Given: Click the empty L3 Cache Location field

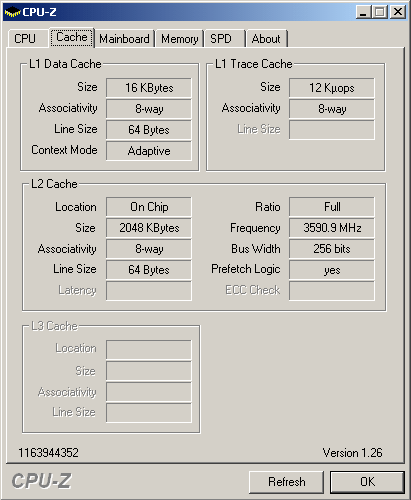Looking at the screenshot, I should point(149,349).
